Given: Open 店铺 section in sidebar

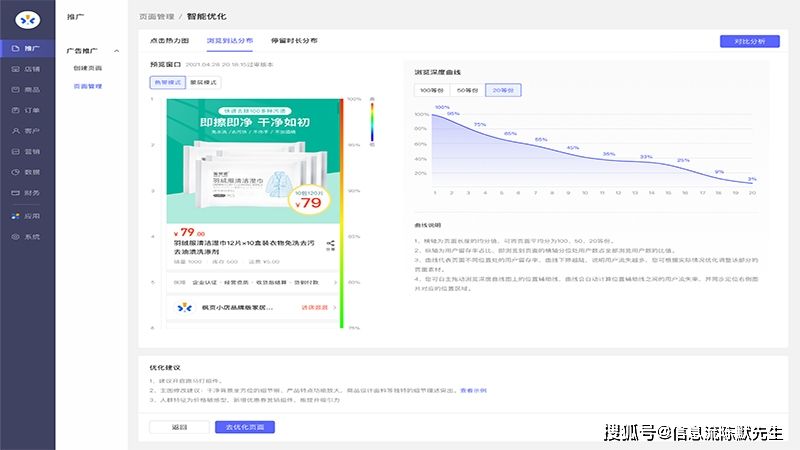Looking at the screenshot, I should 28,69.
